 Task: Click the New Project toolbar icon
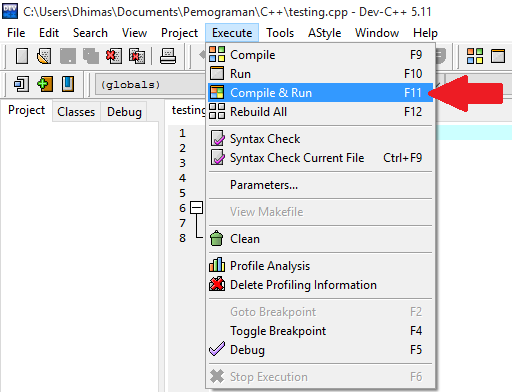[22, 84]
